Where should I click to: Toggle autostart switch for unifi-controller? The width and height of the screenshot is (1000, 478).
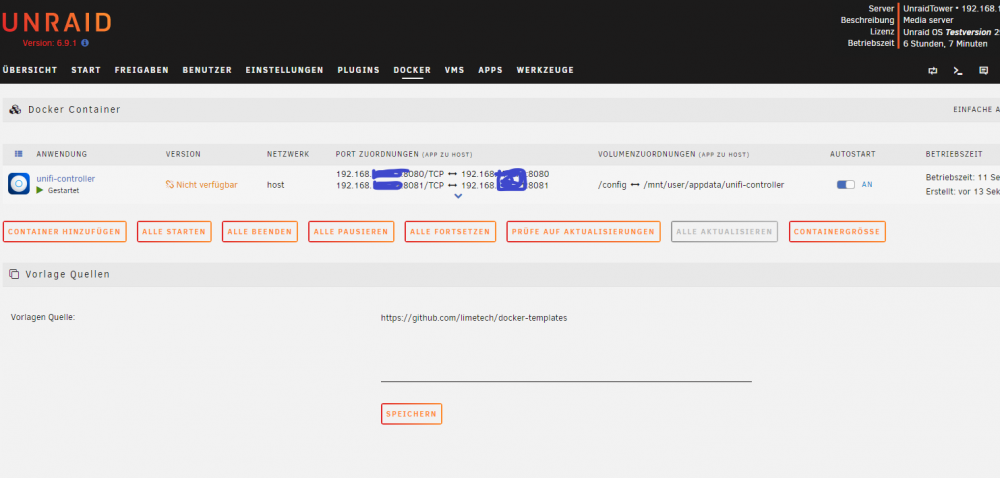(x=846, y=184)
